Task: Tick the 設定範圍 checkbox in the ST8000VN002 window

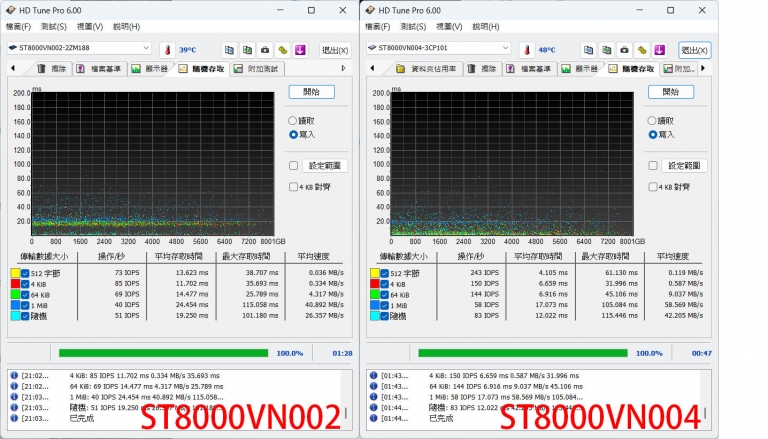Action: 293,166
